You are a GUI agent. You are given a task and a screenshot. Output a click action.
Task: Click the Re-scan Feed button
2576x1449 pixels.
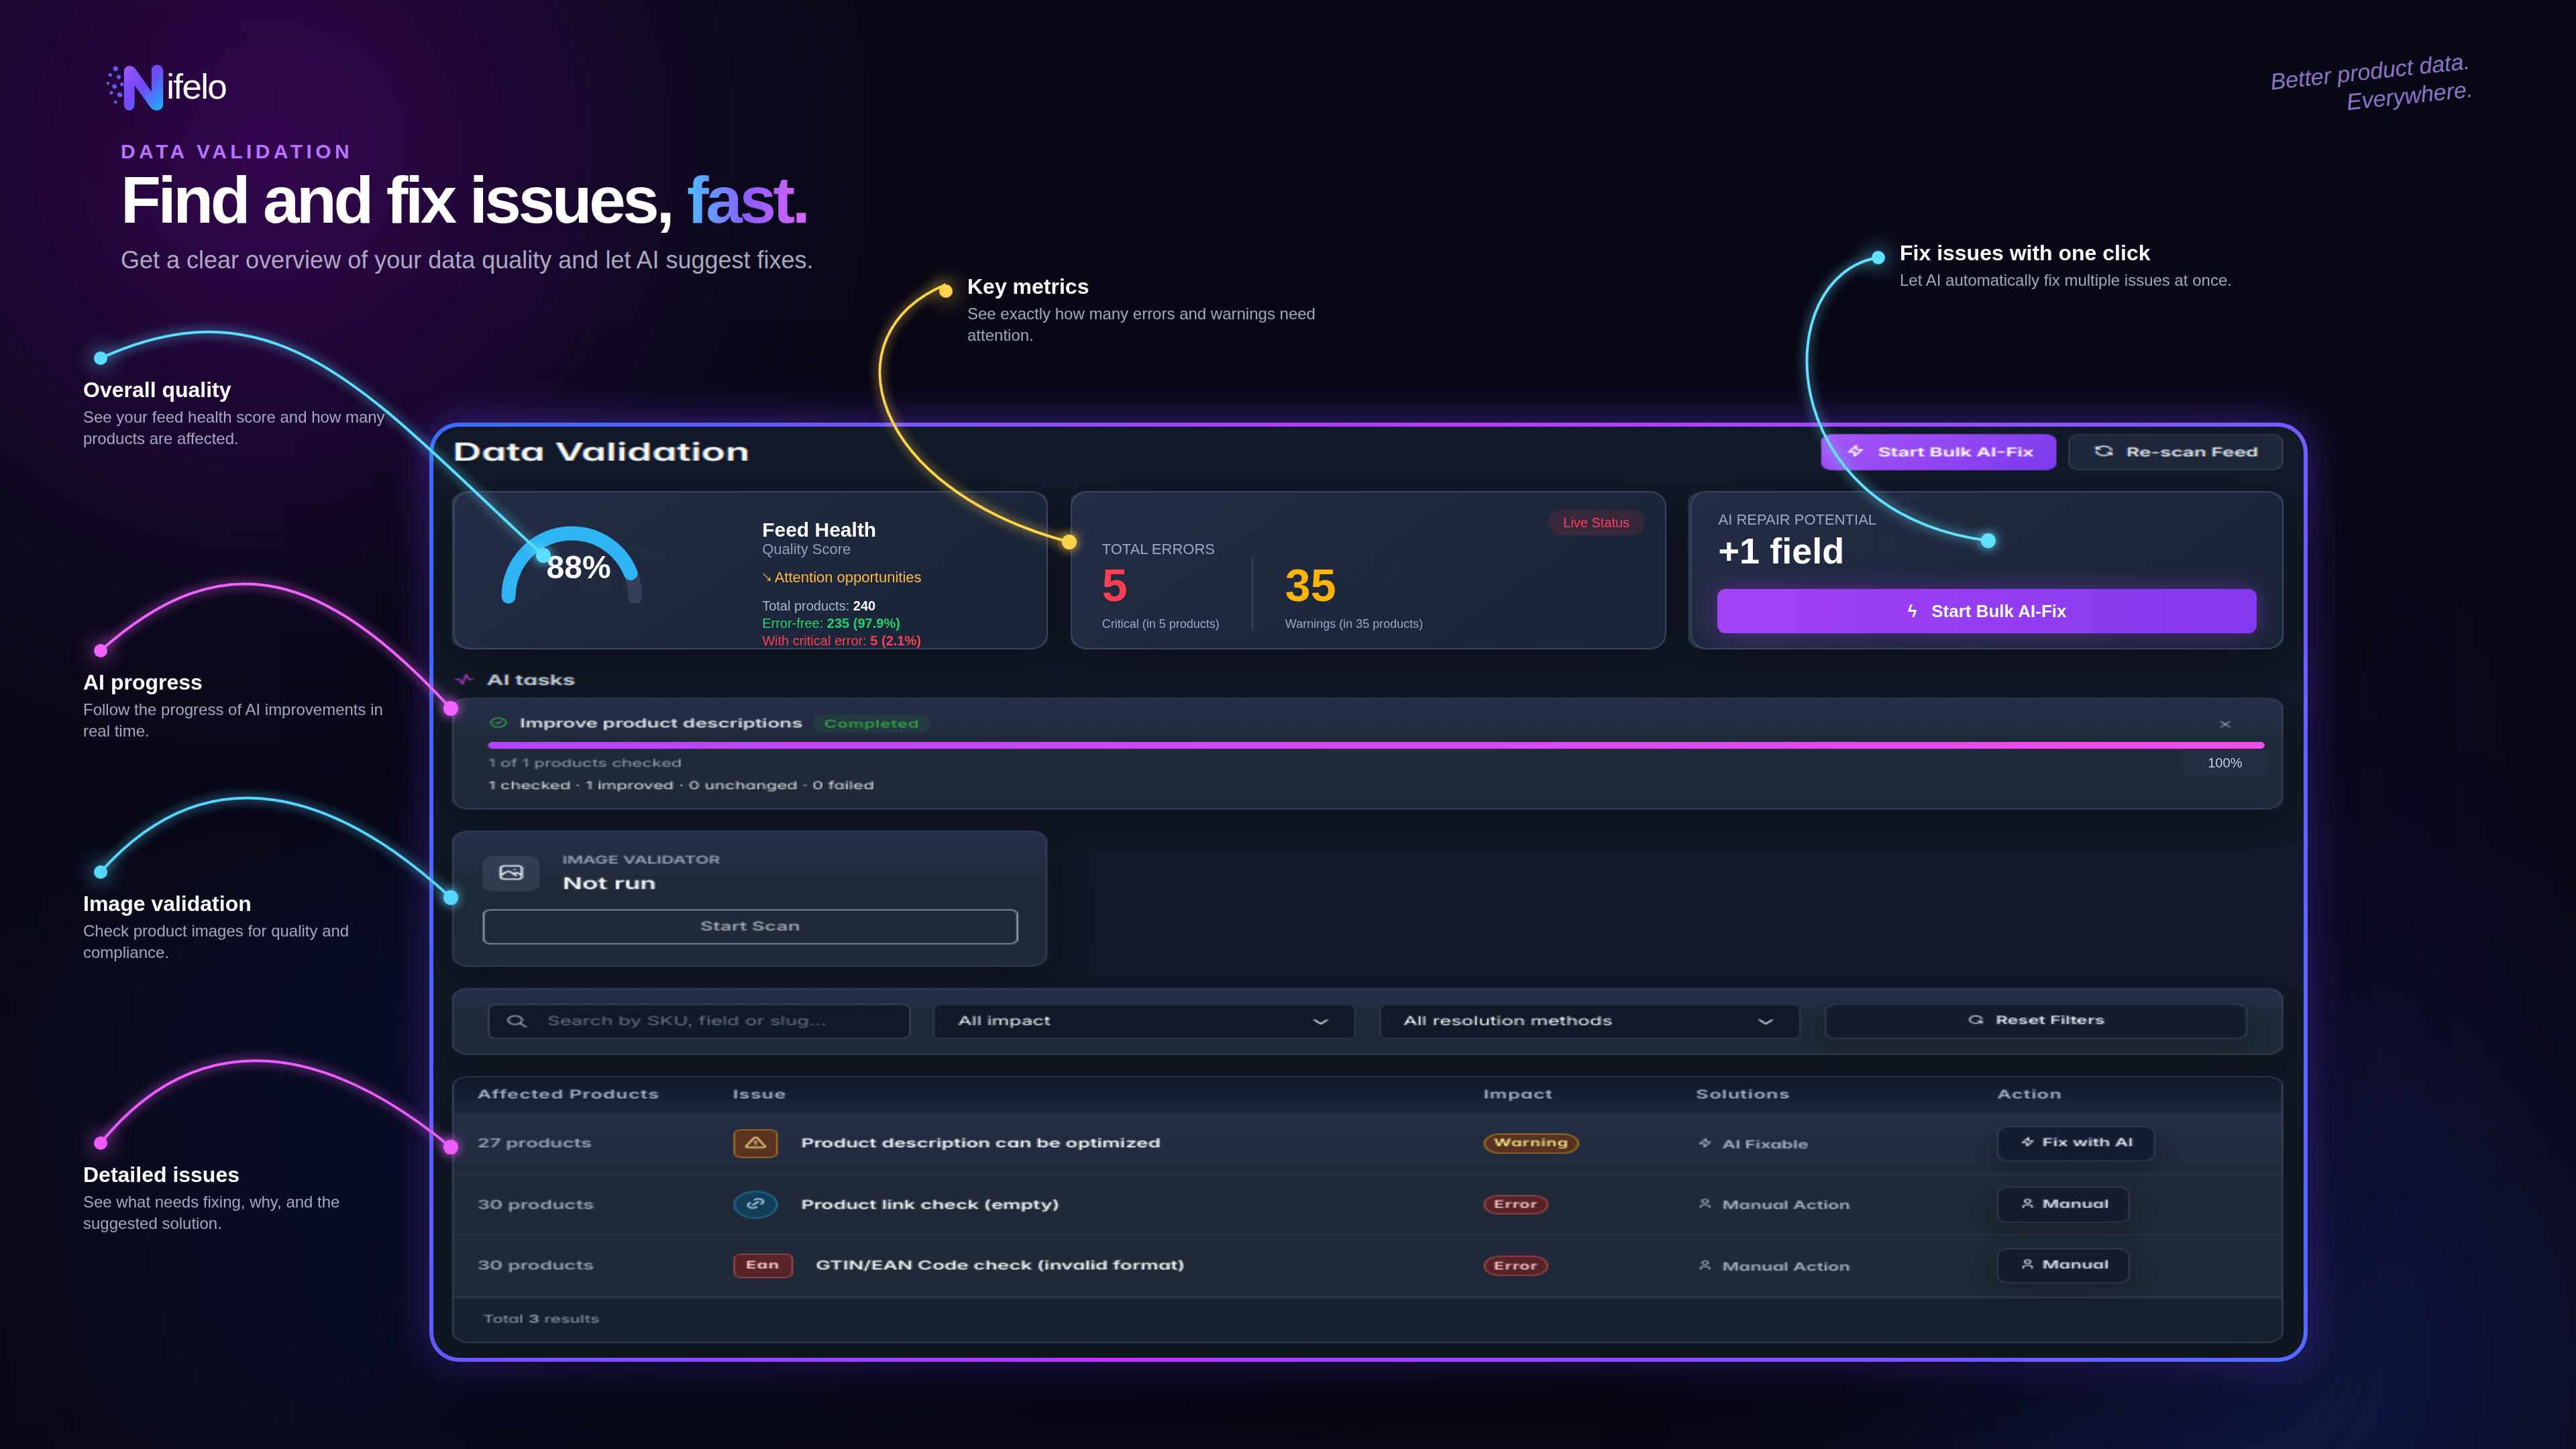[x=2175, y=452]
